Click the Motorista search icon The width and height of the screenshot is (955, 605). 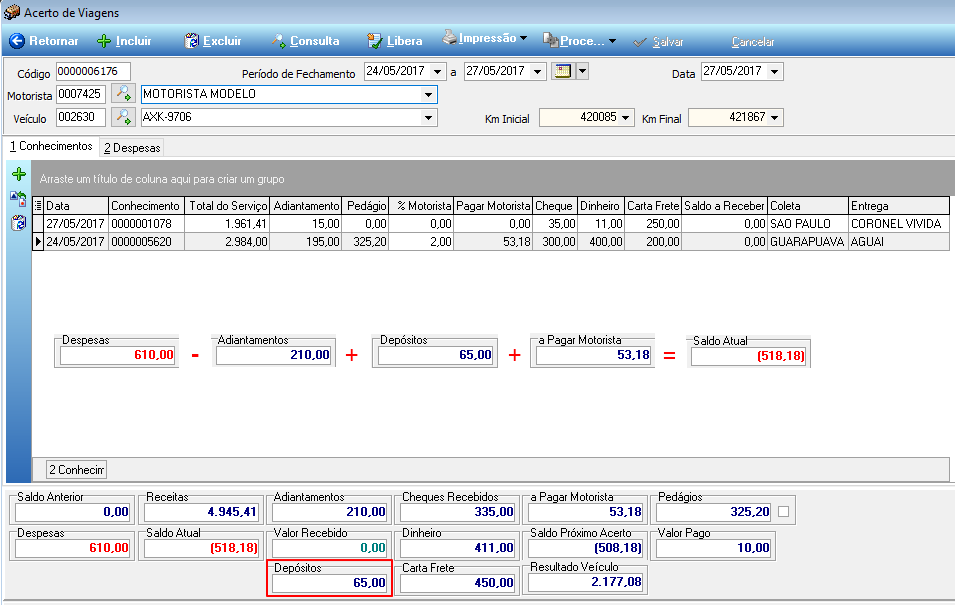(124, 94)
